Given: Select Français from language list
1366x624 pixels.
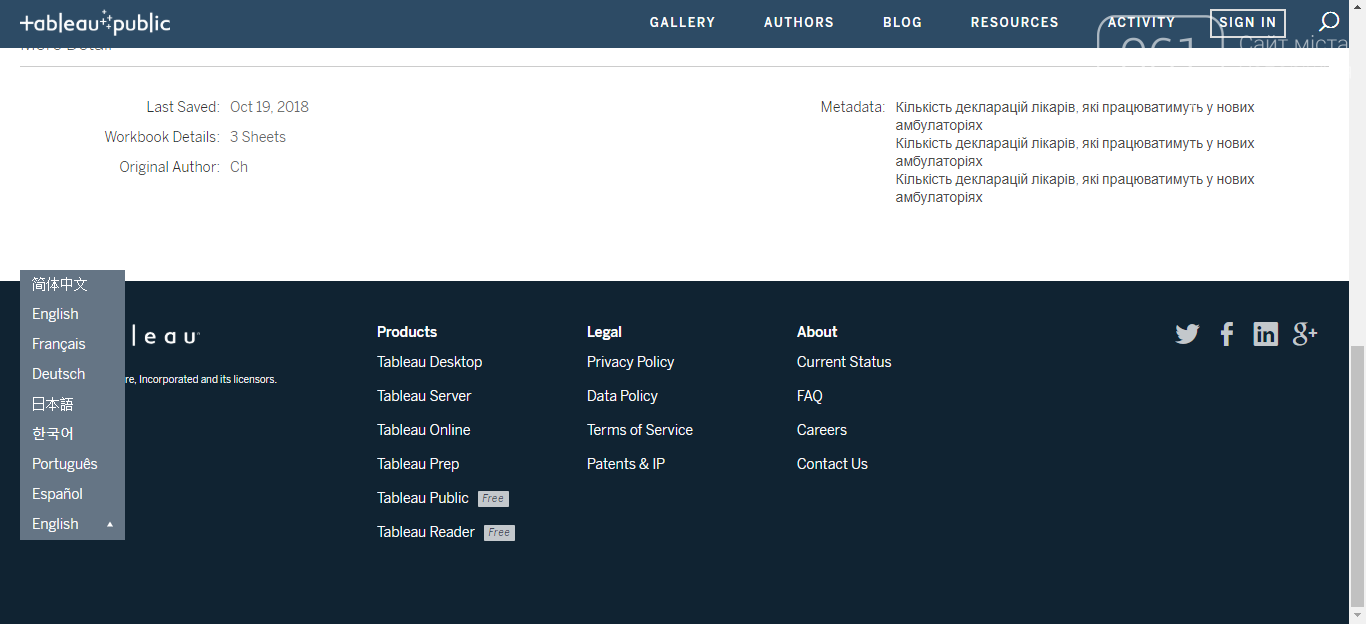Looking at the screenshot, I should pos(59,344).
